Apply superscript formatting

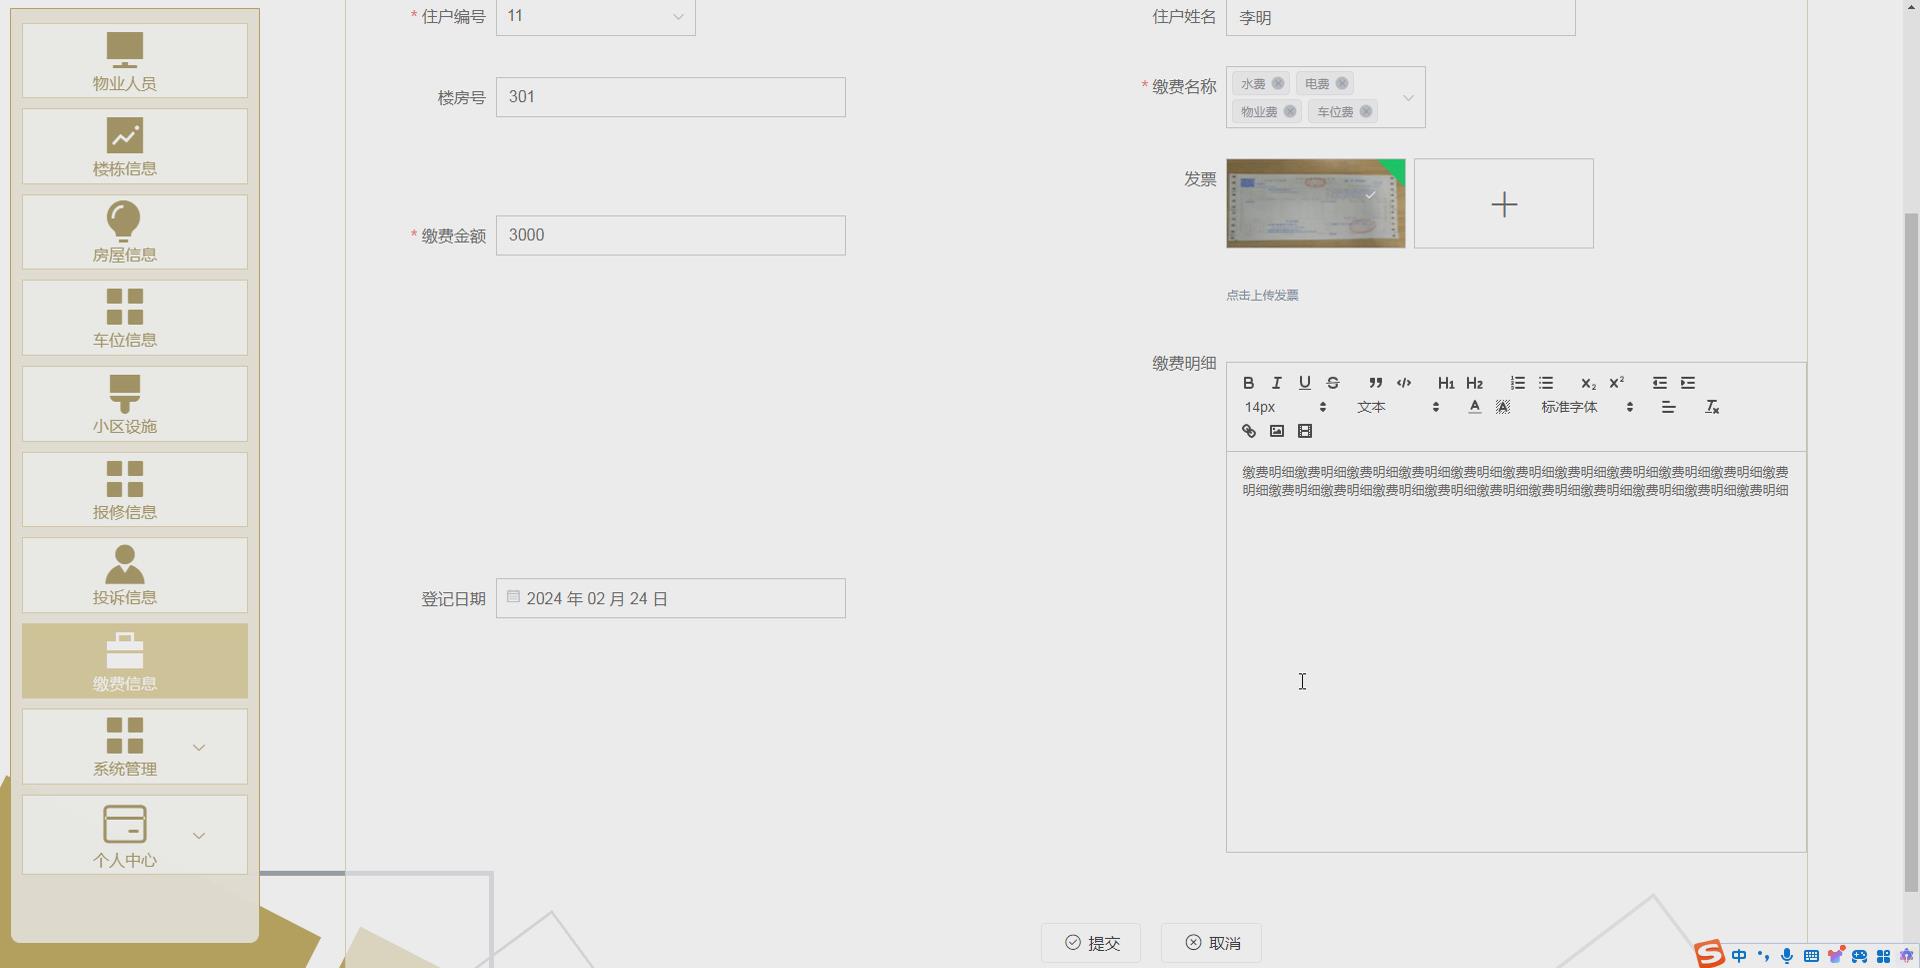[1616, 383]
